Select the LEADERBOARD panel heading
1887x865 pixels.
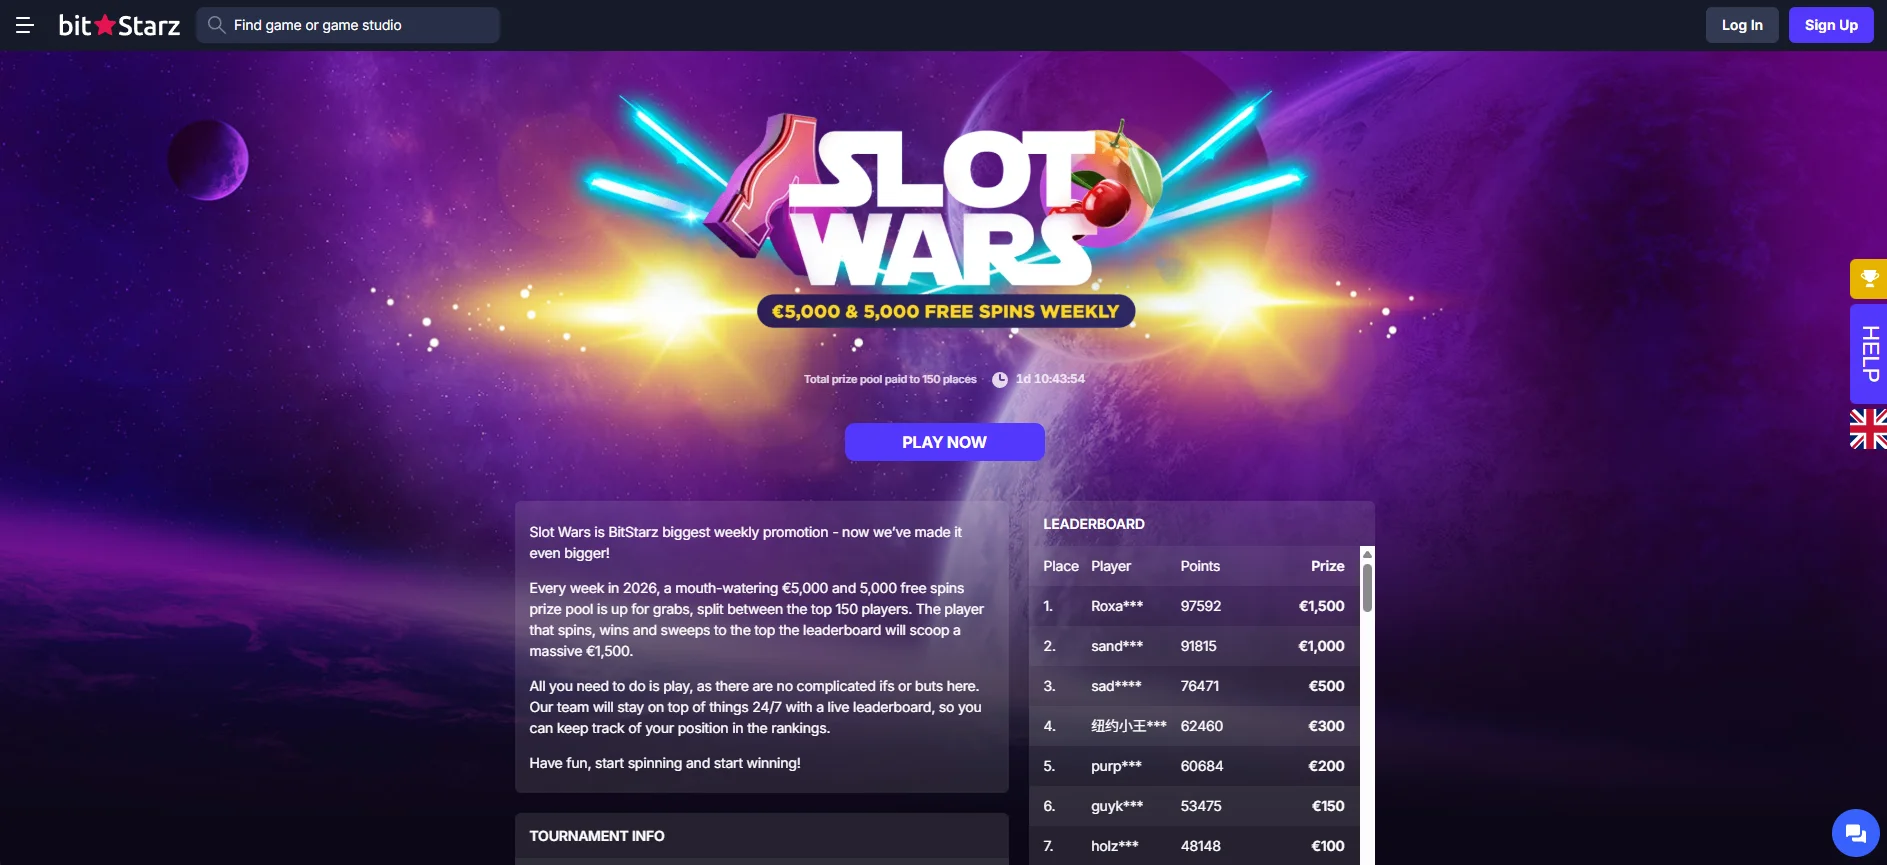[1094, 523]
